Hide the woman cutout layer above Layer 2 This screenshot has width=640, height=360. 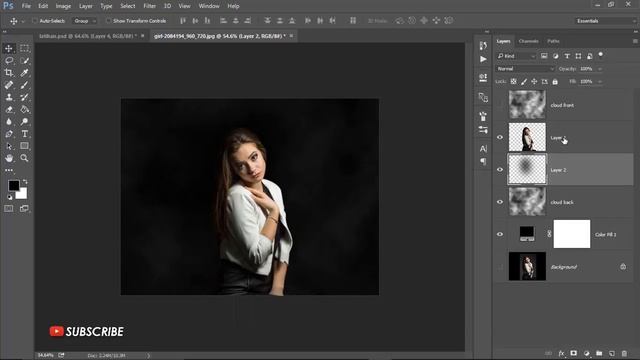point(500,138)
